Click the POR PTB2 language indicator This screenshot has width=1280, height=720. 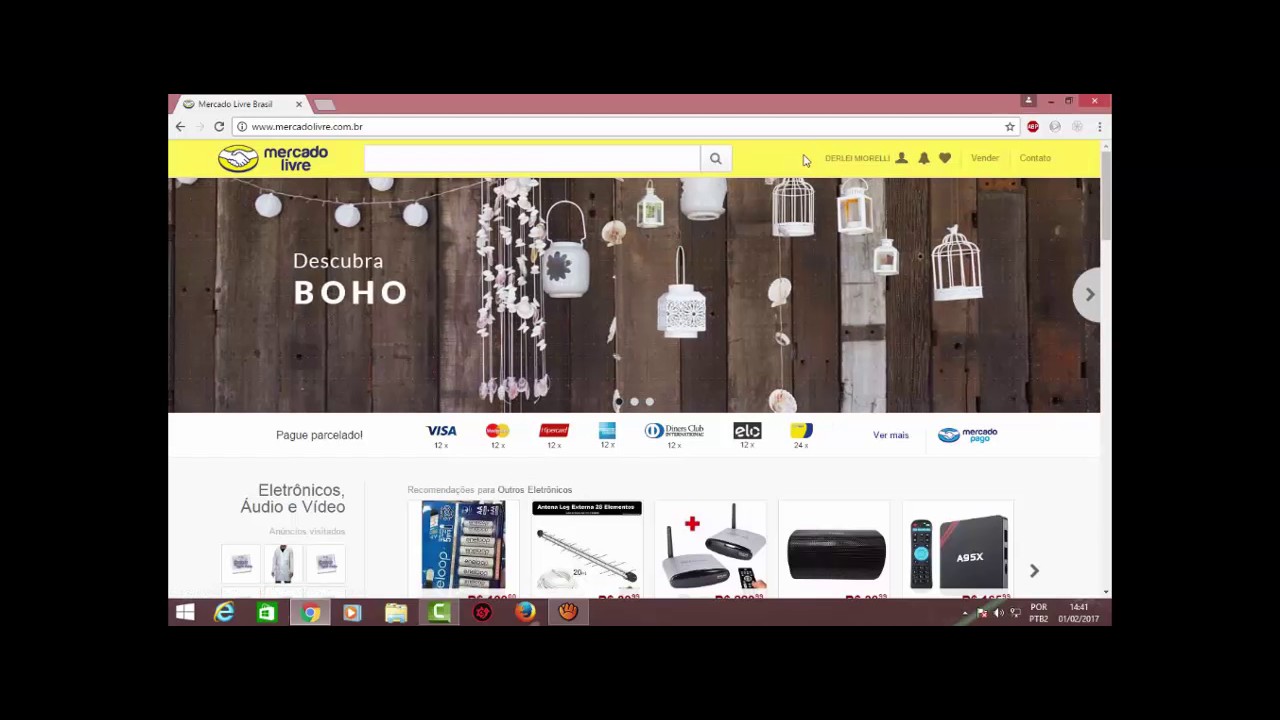tap(1038, 612)
